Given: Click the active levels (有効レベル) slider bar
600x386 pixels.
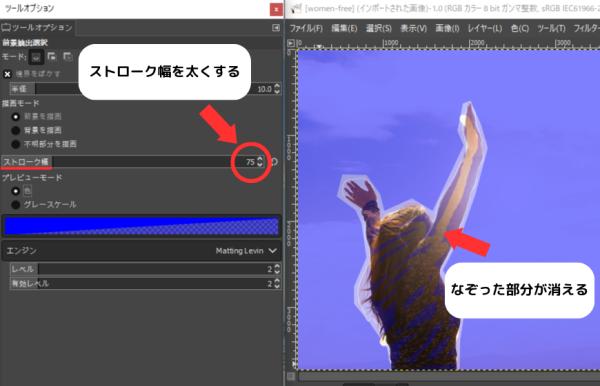Looking at the screenshot, I should (x=145, y=283).
